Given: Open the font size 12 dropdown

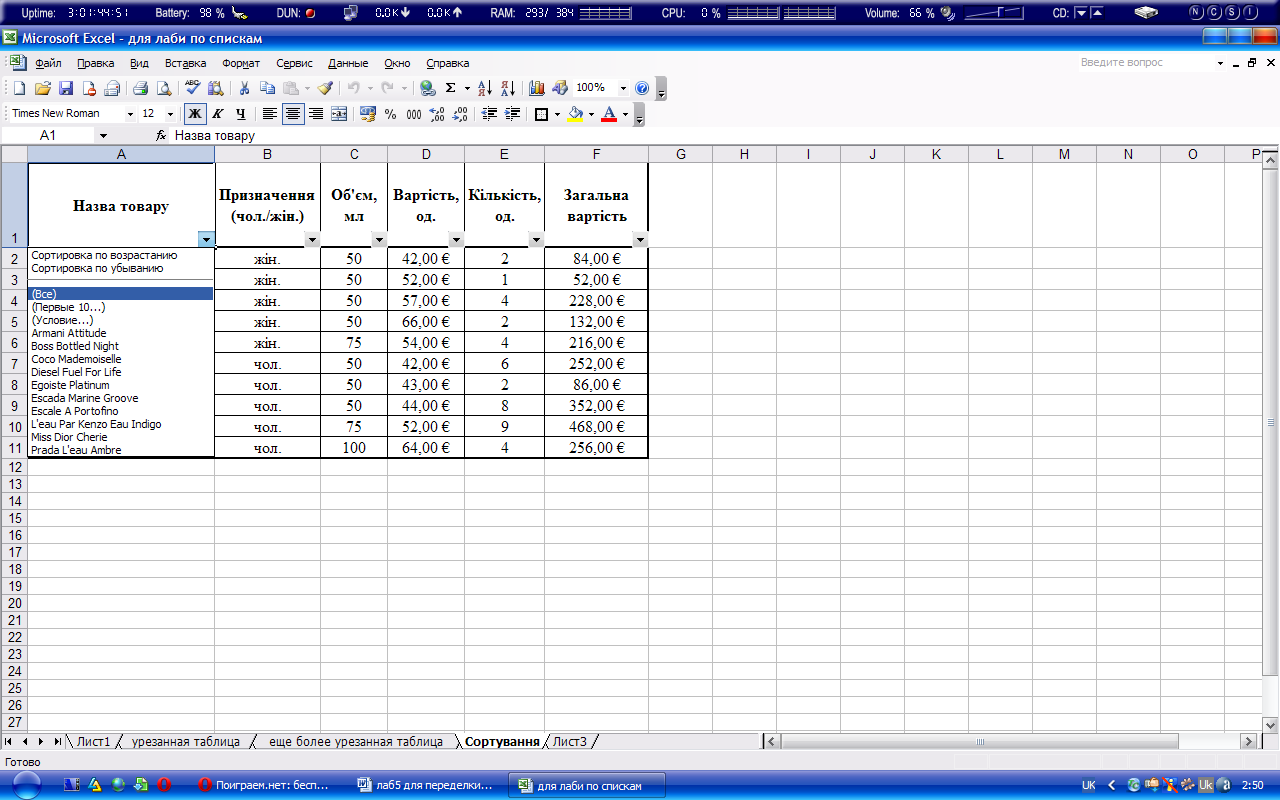Looking at the screenshot, I should pyautogui.click(x=170, y=114).
